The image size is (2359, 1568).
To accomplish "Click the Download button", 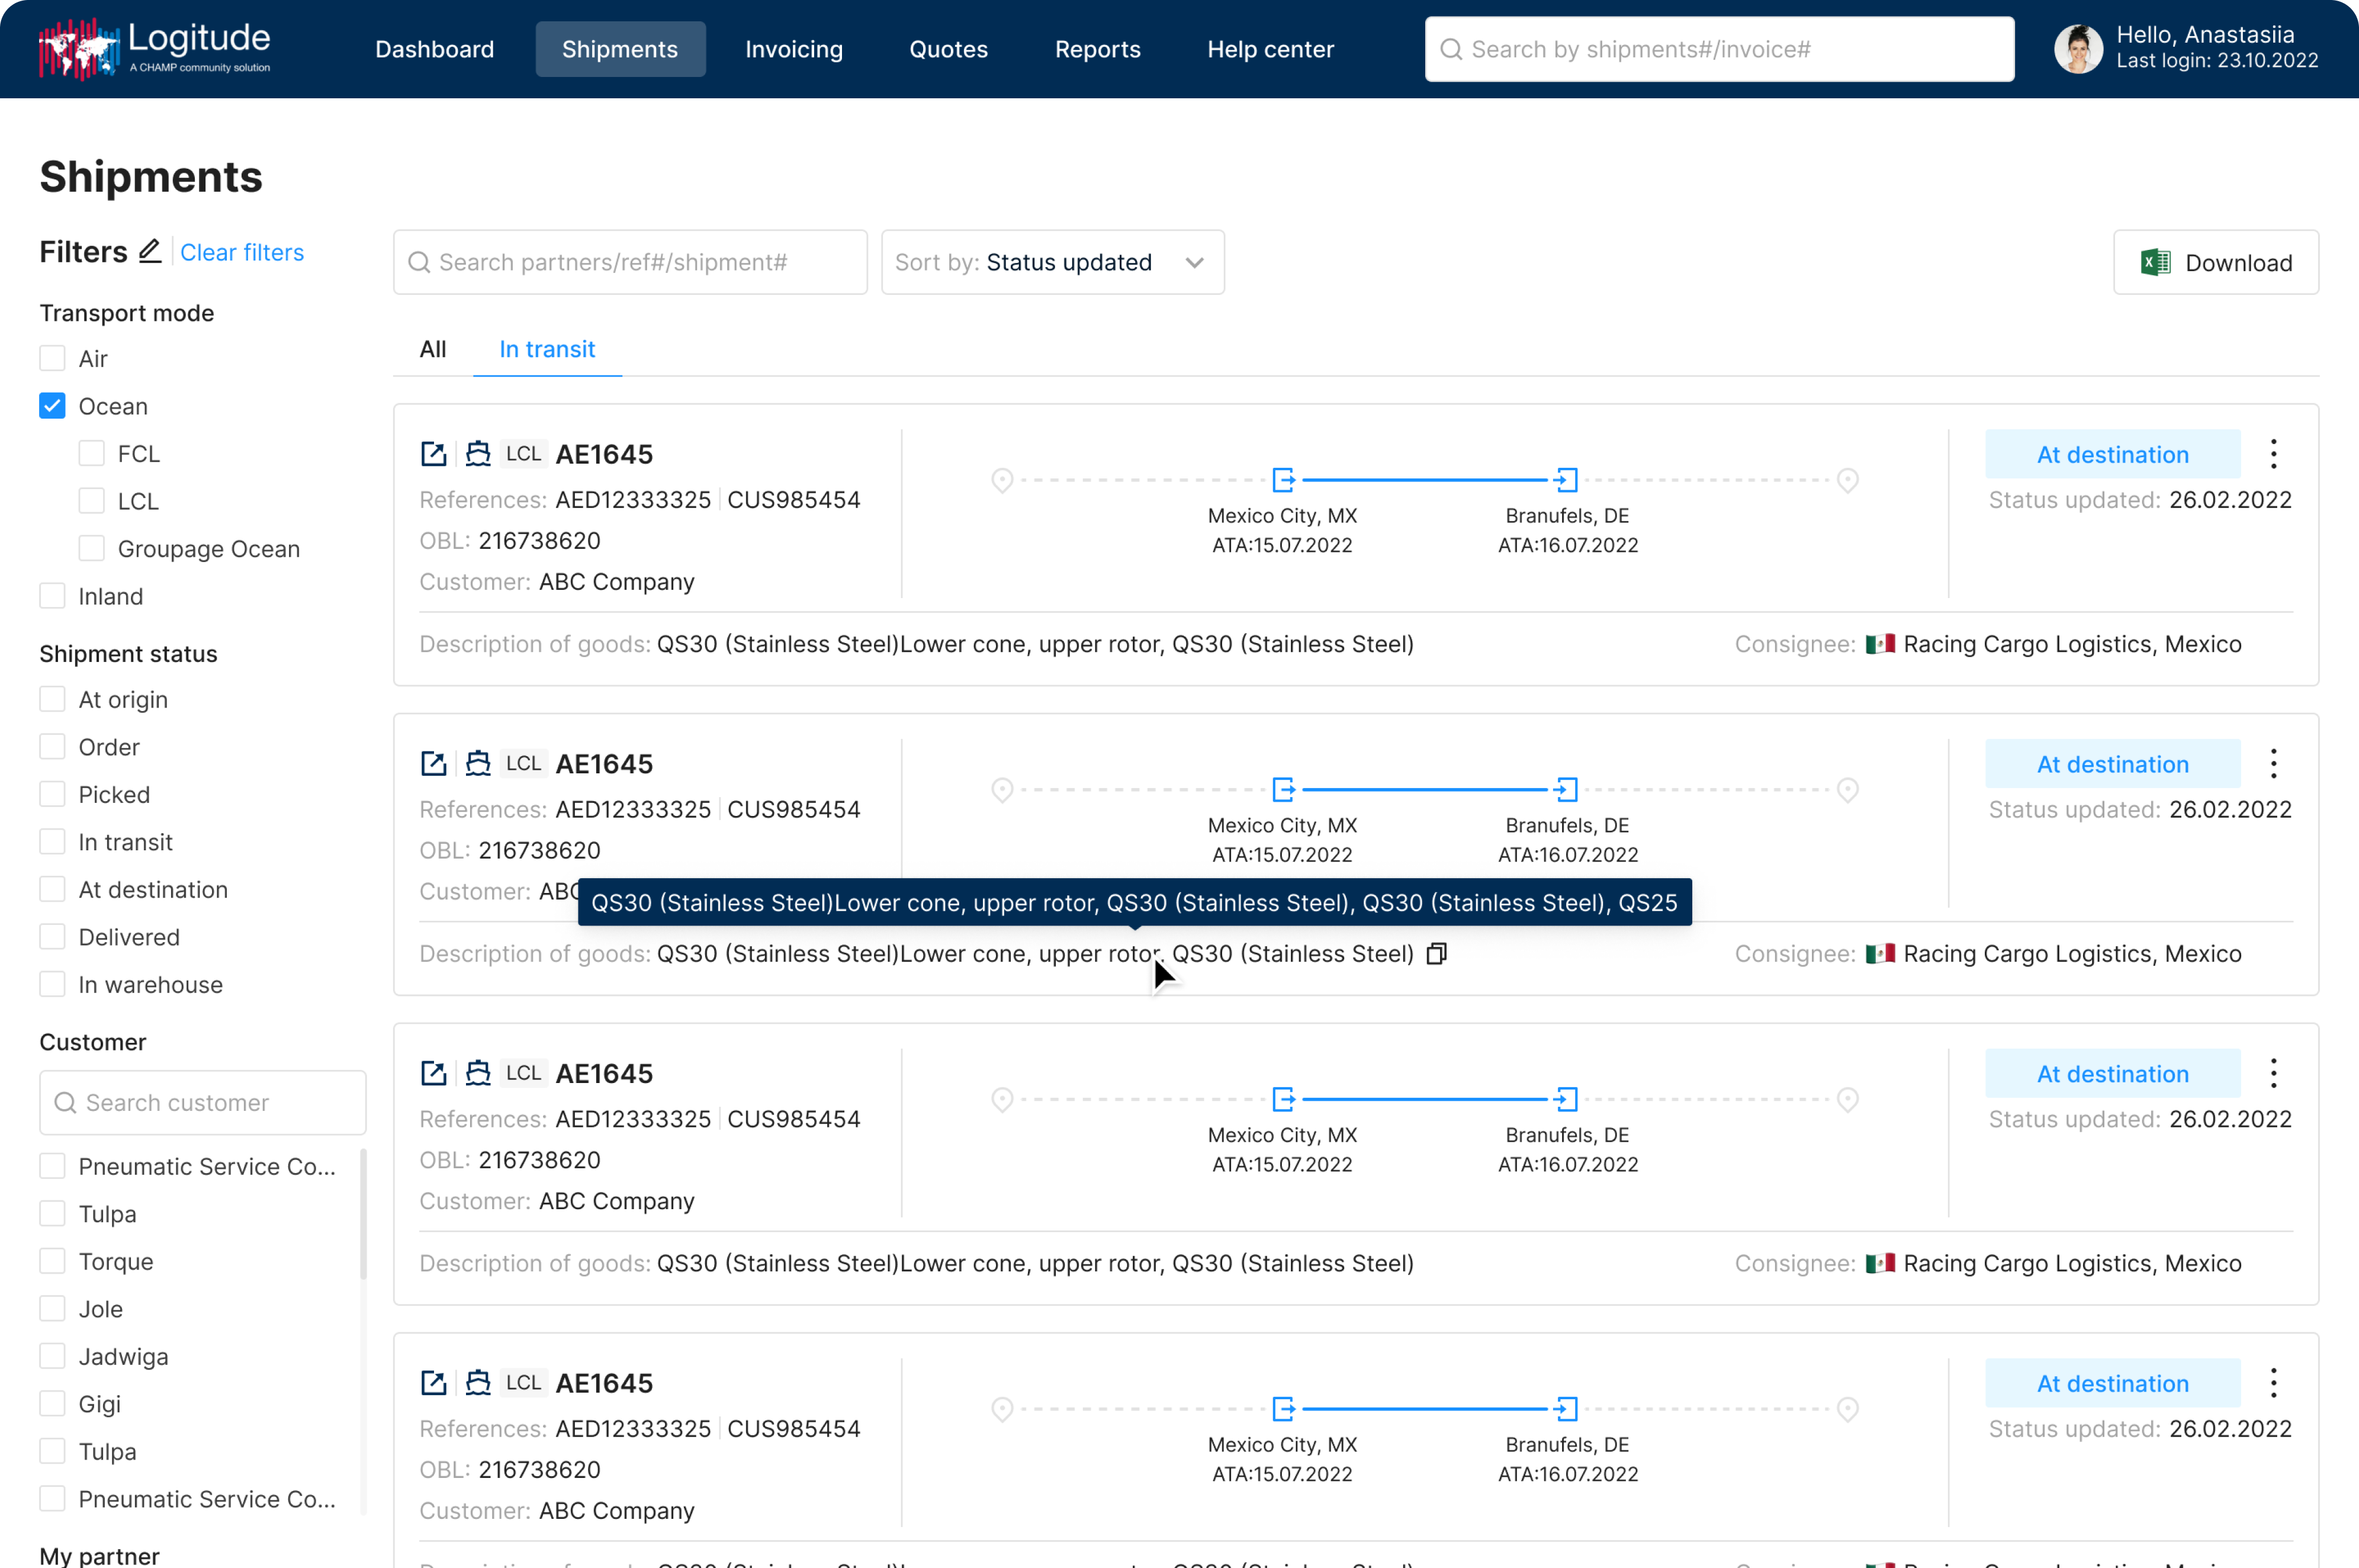I will coord(2216,262).
